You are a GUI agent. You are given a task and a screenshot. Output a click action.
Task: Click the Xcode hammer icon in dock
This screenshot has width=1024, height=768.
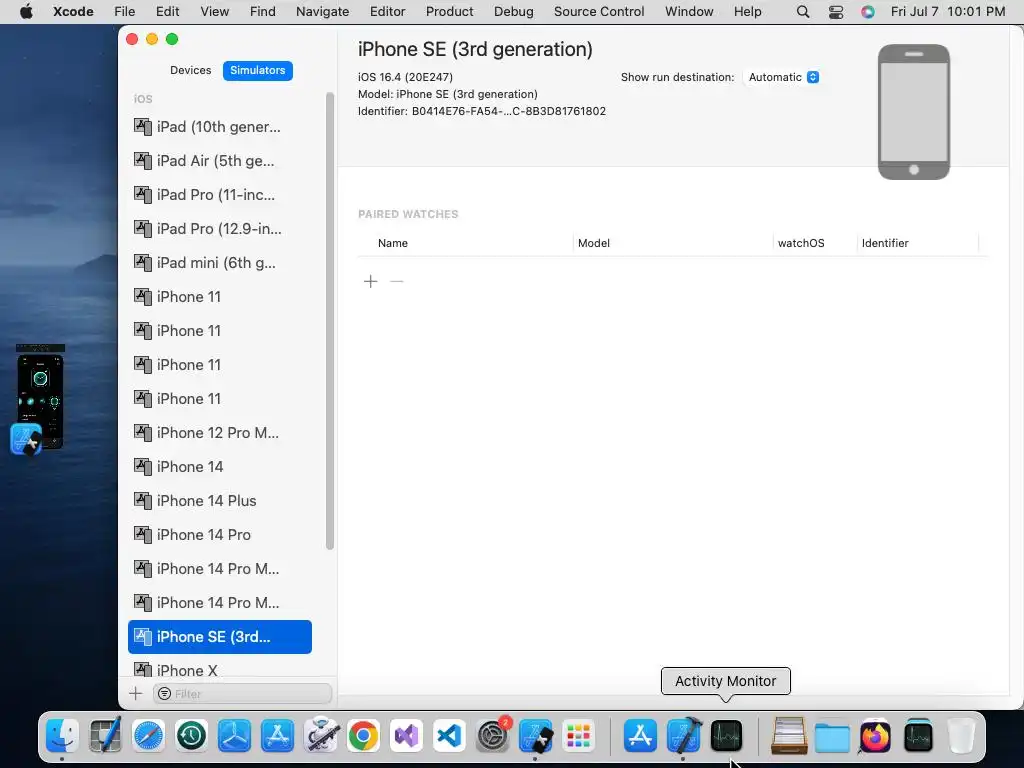pos(684,736)
